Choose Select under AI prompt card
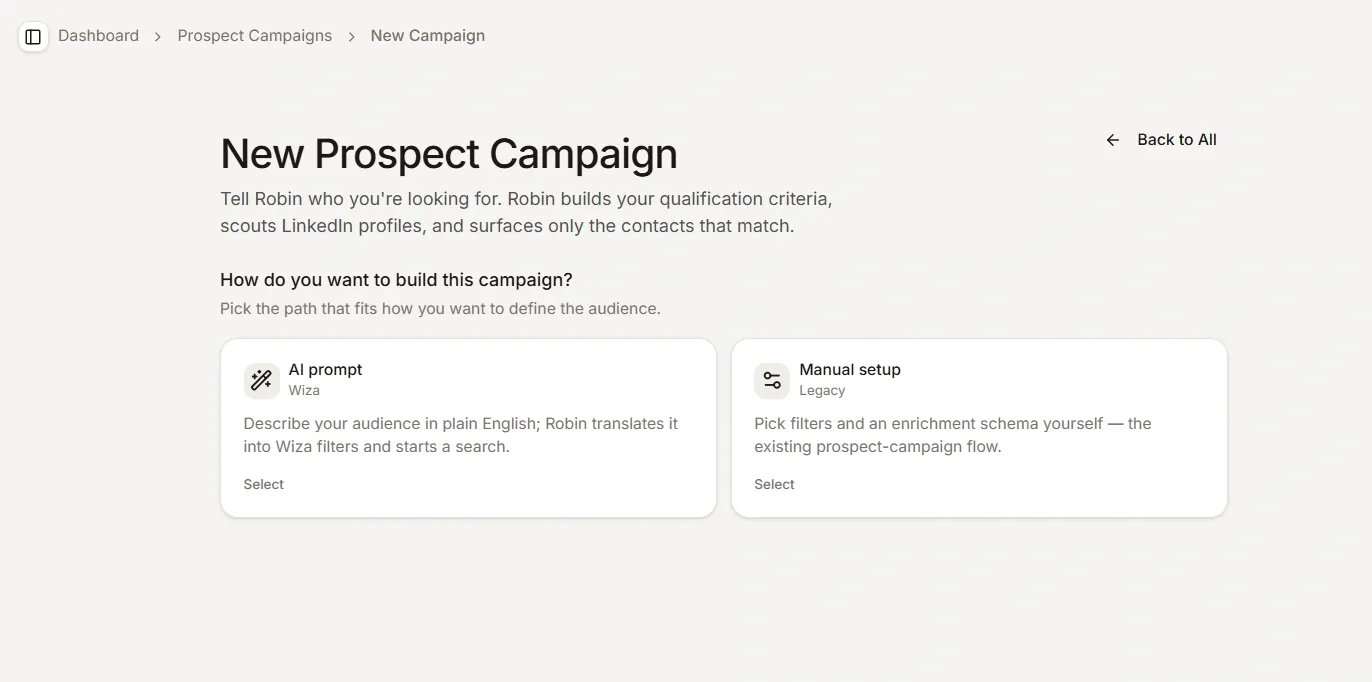The image size is (1372, 682). [x=264, y=484]
